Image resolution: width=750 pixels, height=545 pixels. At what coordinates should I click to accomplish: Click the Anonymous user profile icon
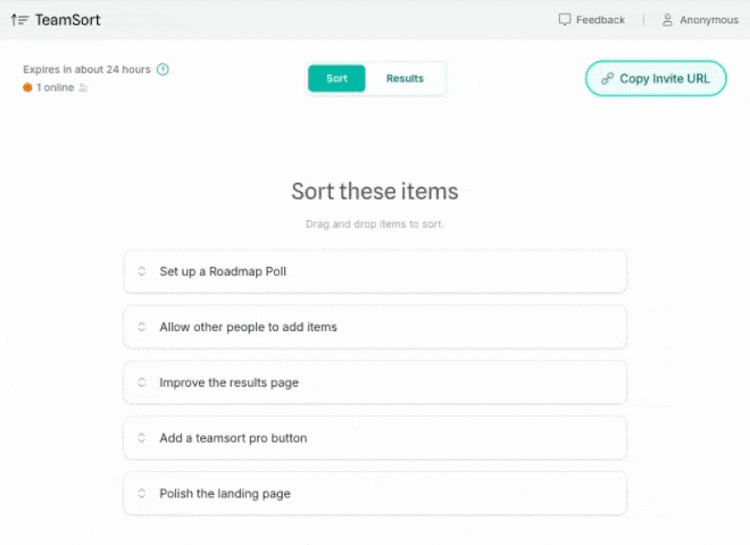click(667, 19)
